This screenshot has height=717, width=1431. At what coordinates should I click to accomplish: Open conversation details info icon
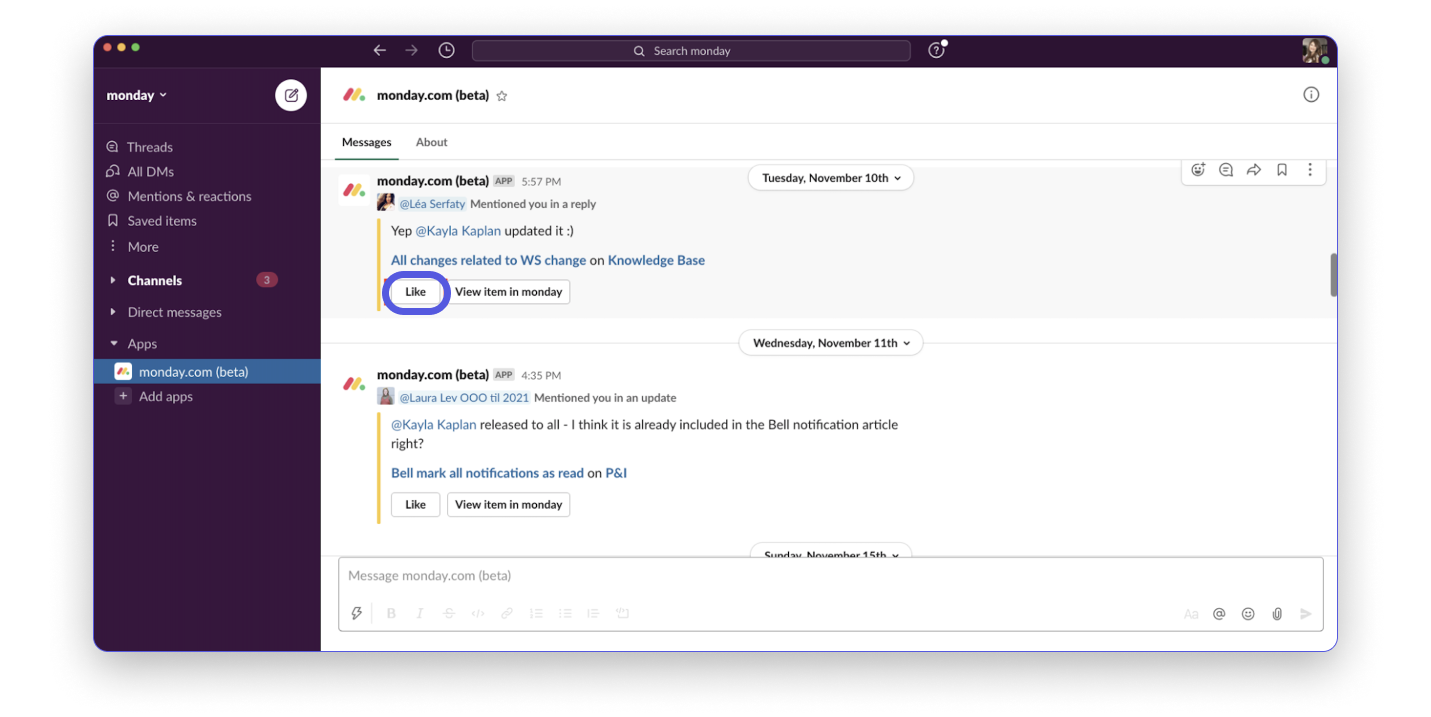(1311, 95)
